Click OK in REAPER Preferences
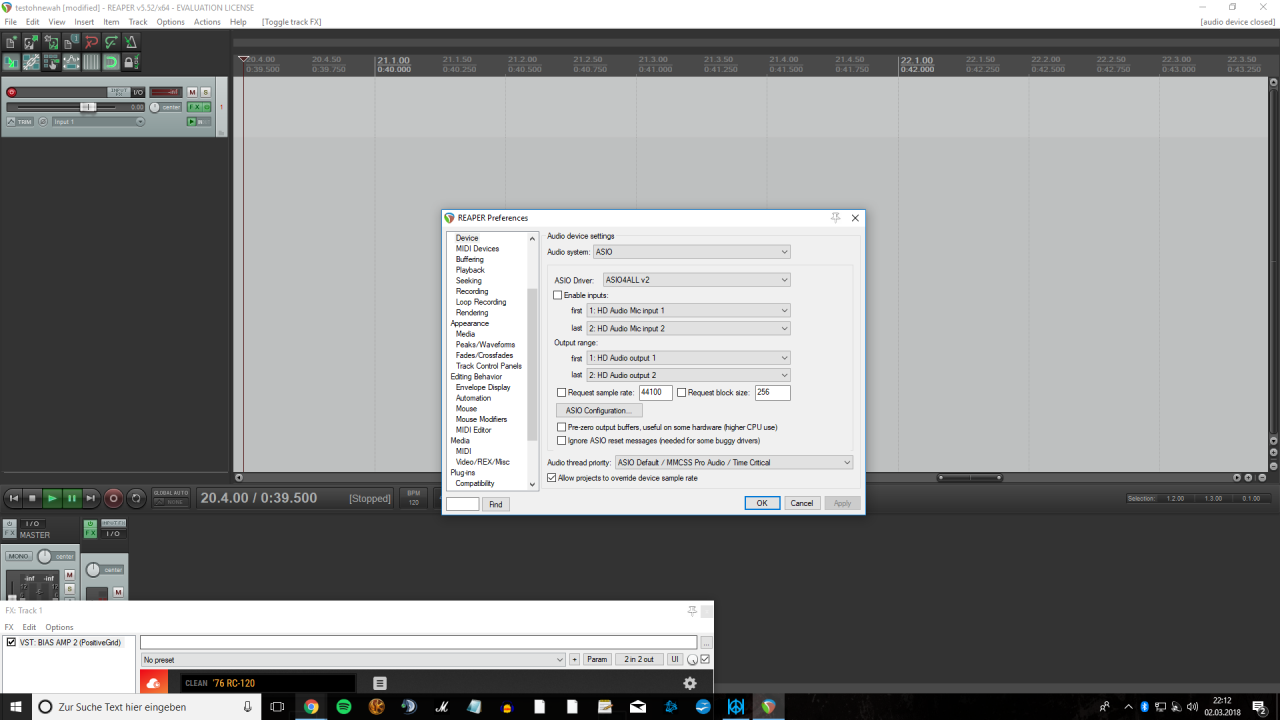 [761, 503]
